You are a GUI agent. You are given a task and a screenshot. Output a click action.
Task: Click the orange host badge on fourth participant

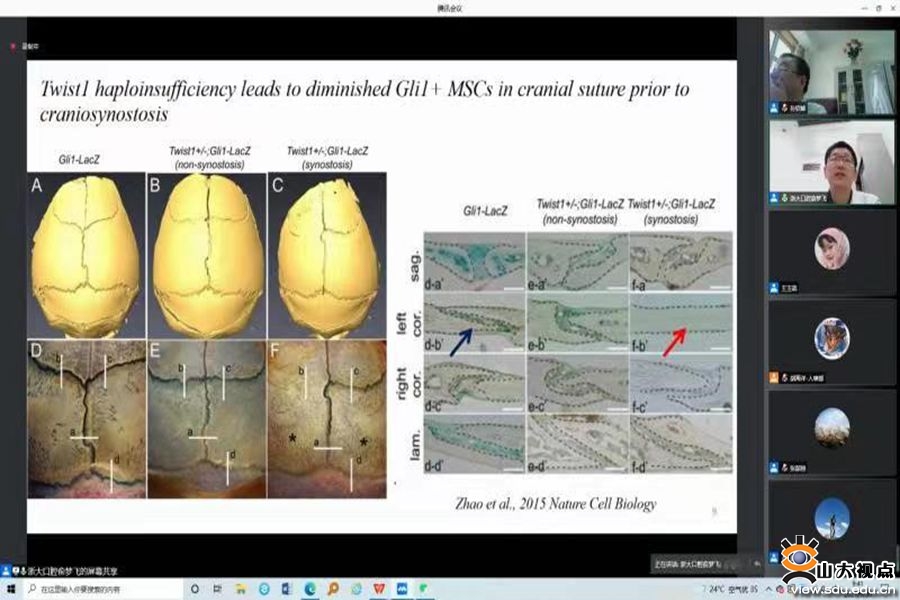(774, 378)
